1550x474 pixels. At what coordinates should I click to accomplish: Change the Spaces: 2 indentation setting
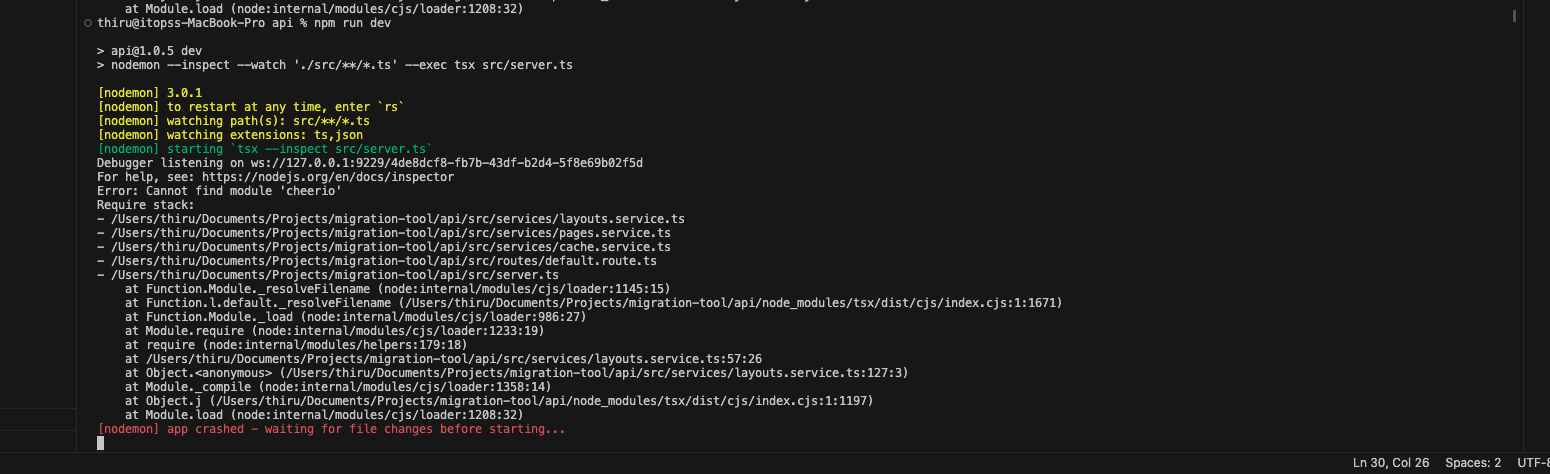click(x=1473, y=463)
